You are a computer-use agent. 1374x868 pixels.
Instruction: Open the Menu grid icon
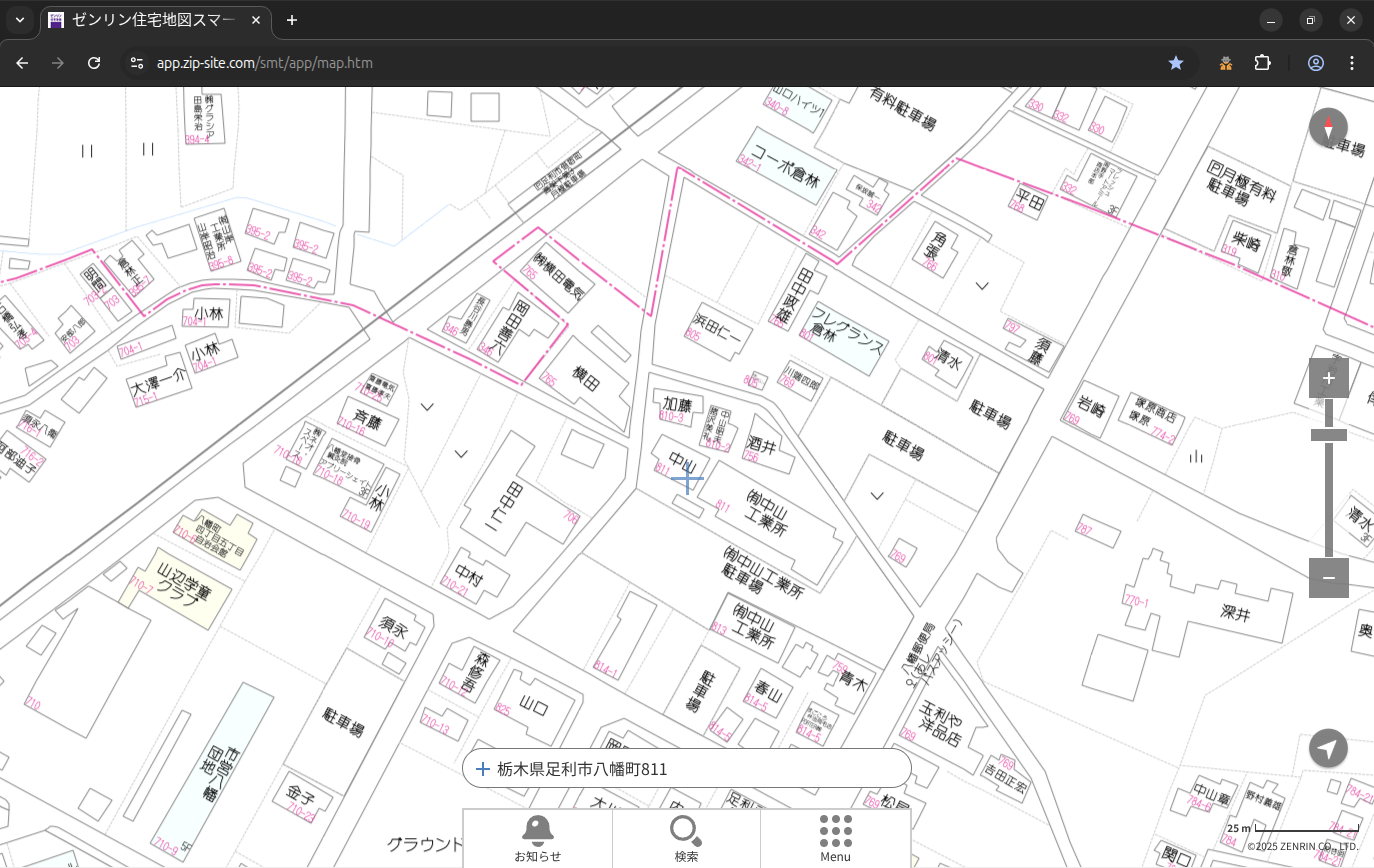click(x=835, y=837)
